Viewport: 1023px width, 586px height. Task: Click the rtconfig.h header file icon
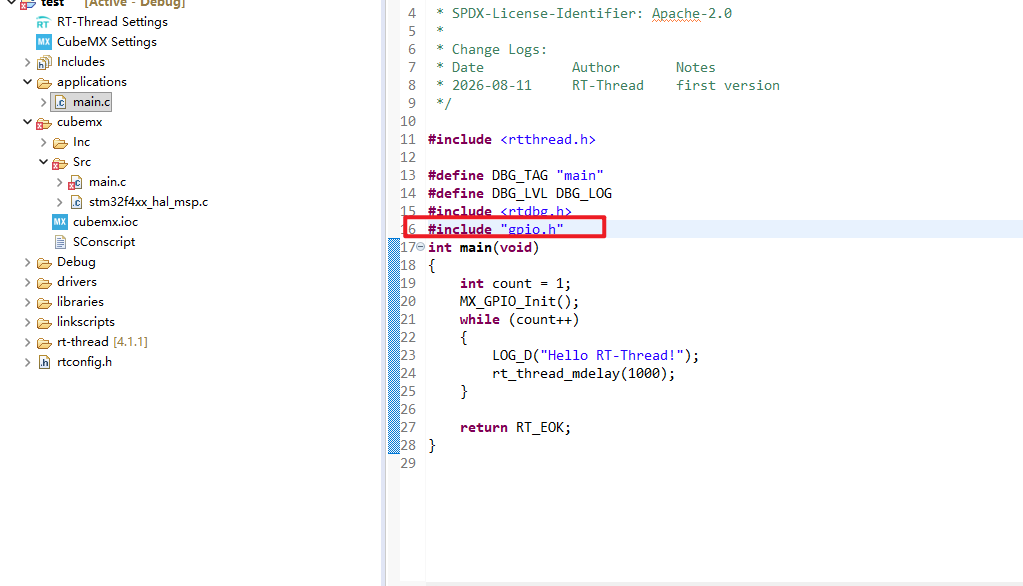coord(44,362)
